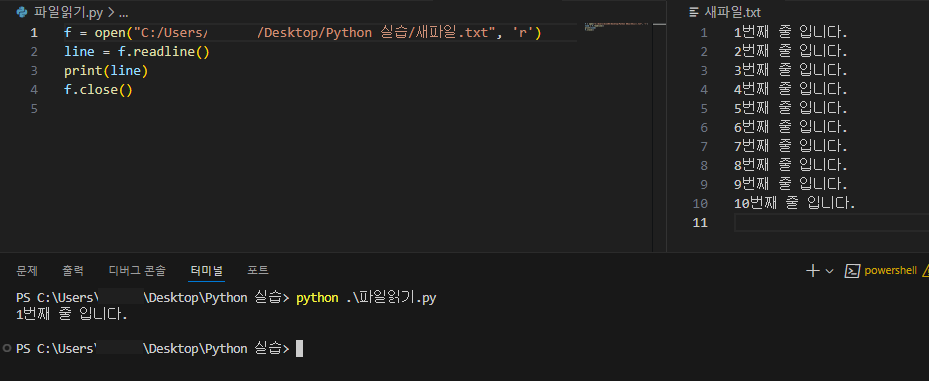Place cursor on empty line 11 of 새파일.txt
The image size is (929, 381).
click(831, 222)
